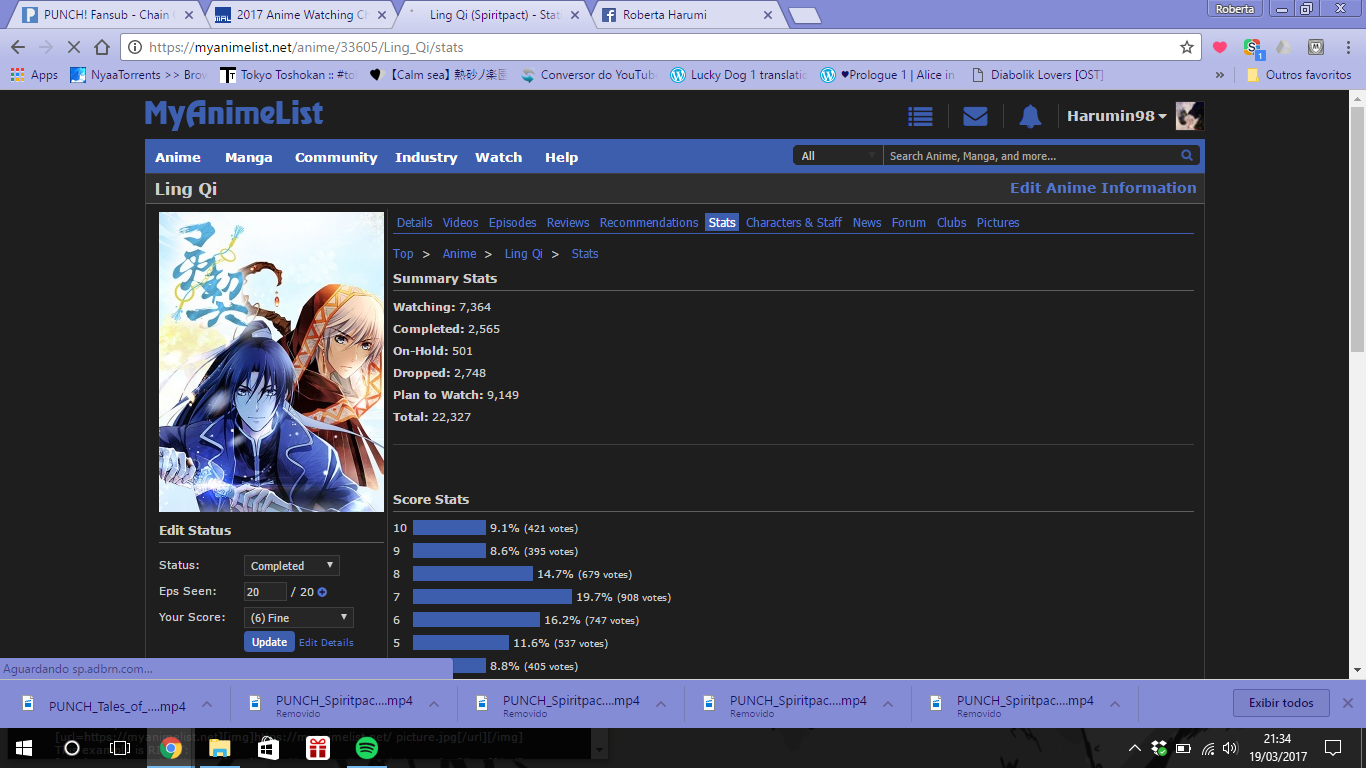Open messages via the envelope icon
The width and height of the screenshot is (1366, 768).
tap(975, 117)
